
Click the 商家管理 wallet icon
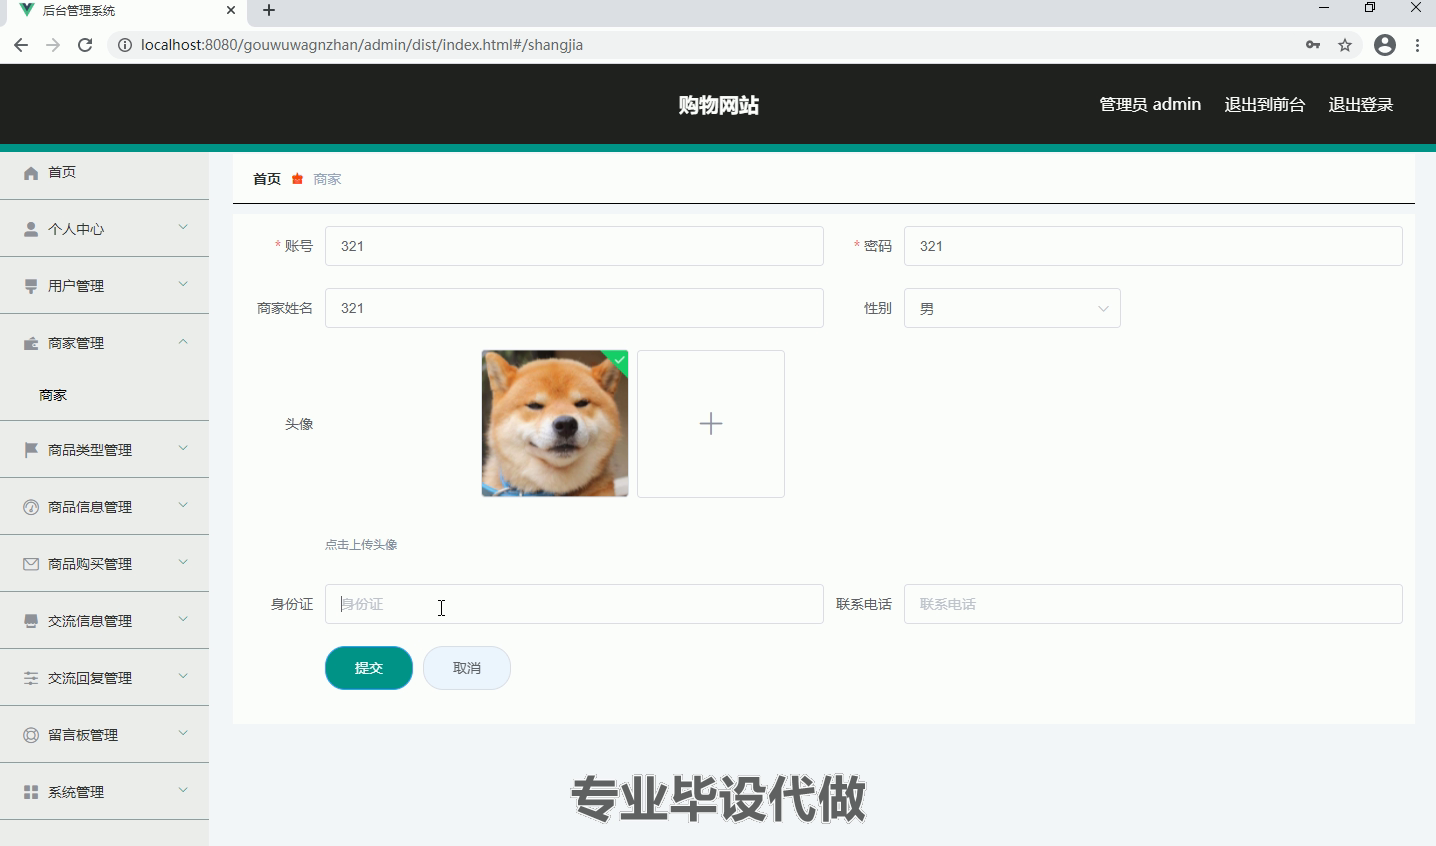click(31, 343)
